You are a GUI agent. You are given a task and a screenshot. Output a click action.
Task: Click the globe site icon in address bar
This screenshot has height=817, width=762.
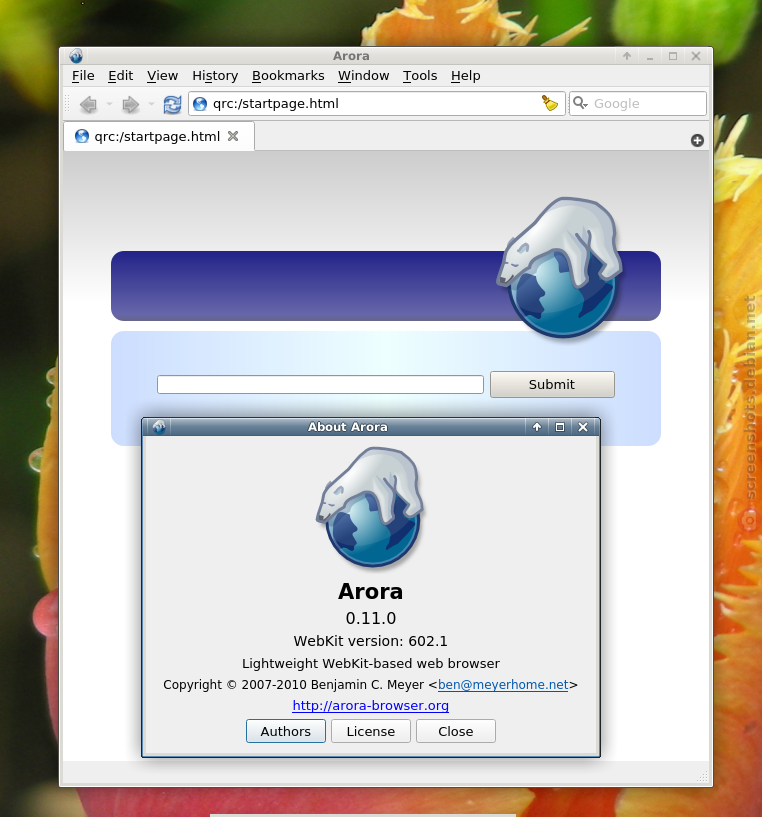tap(200, 104)
